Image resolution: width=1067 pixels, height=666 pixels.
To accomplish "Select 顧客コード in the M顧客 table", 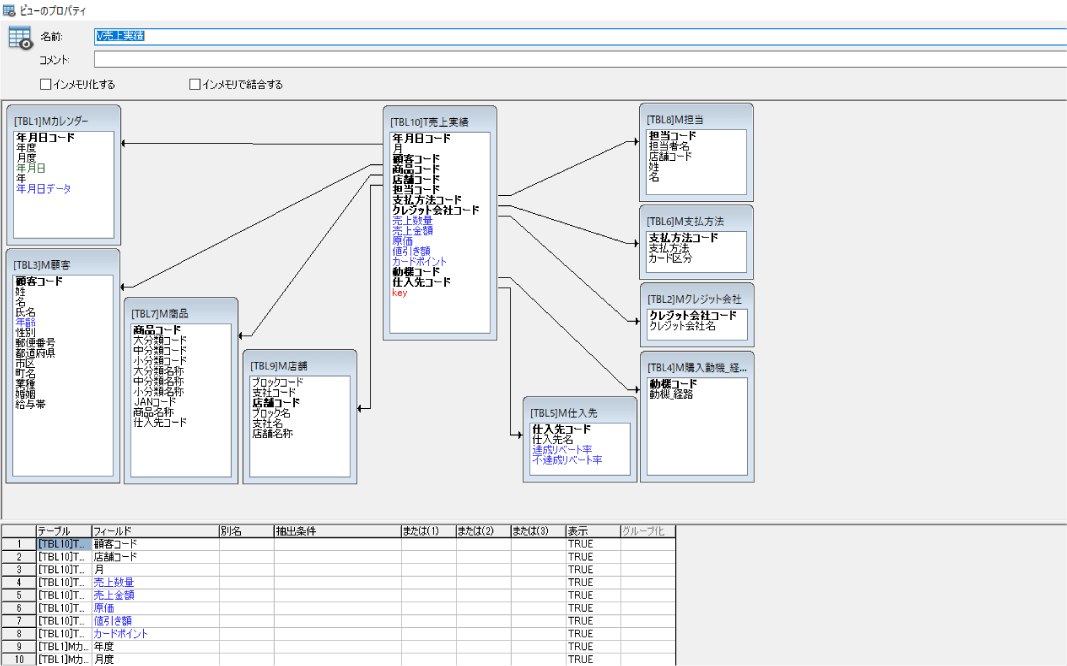I will [x=39, y=282].
